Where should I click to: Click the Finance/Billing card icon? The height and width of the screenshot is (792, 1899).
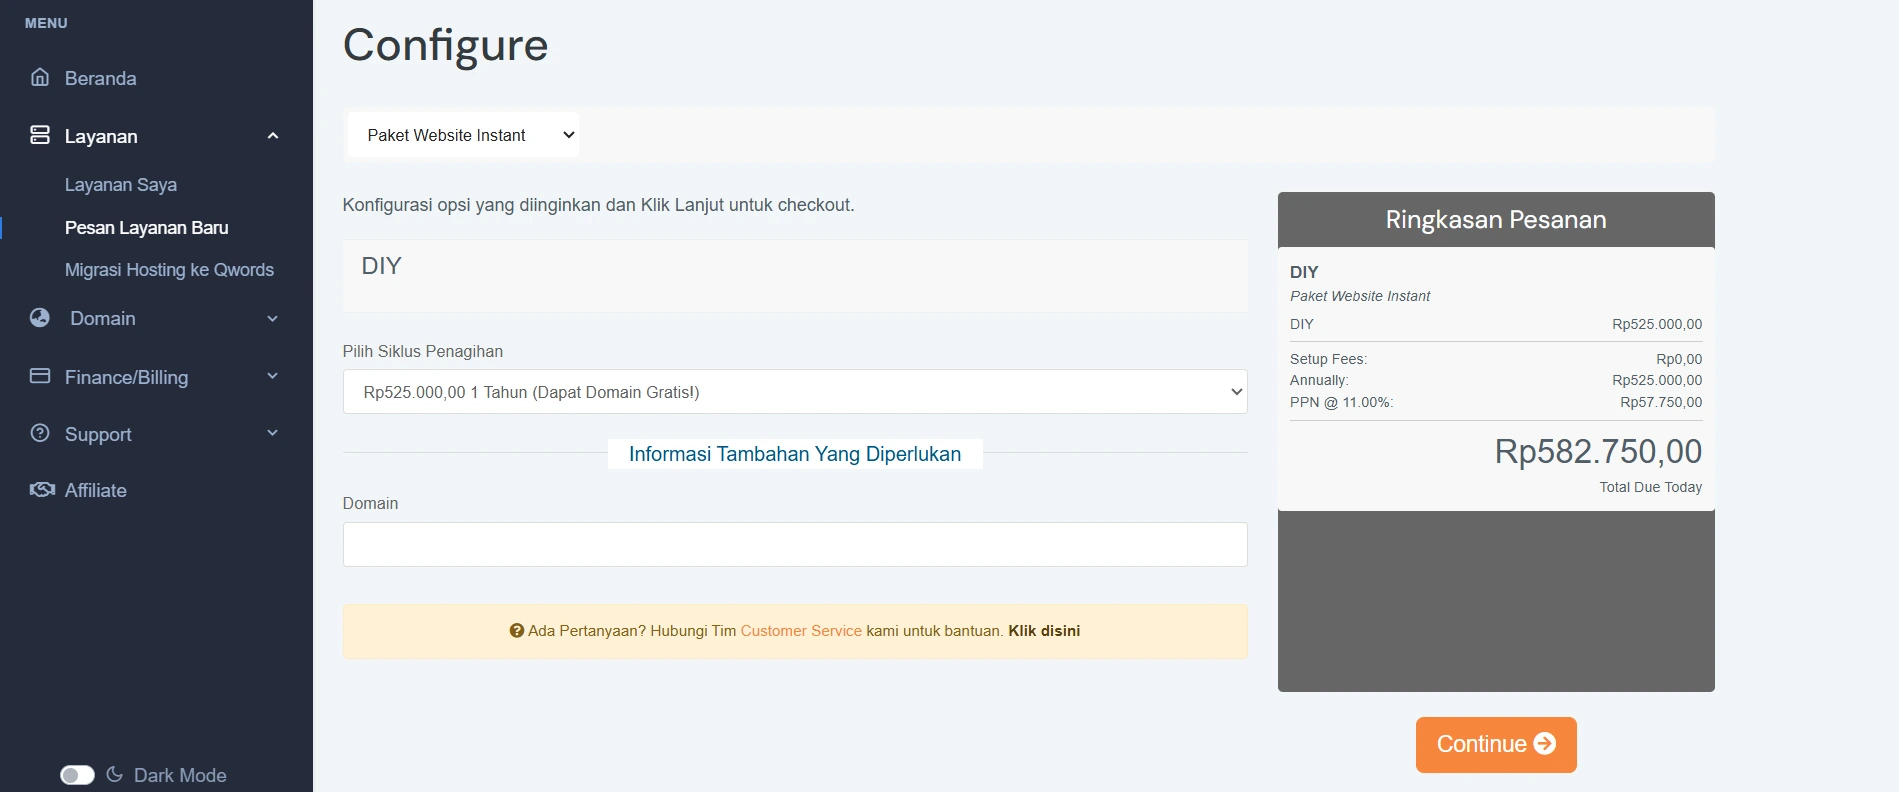(40, 376)
